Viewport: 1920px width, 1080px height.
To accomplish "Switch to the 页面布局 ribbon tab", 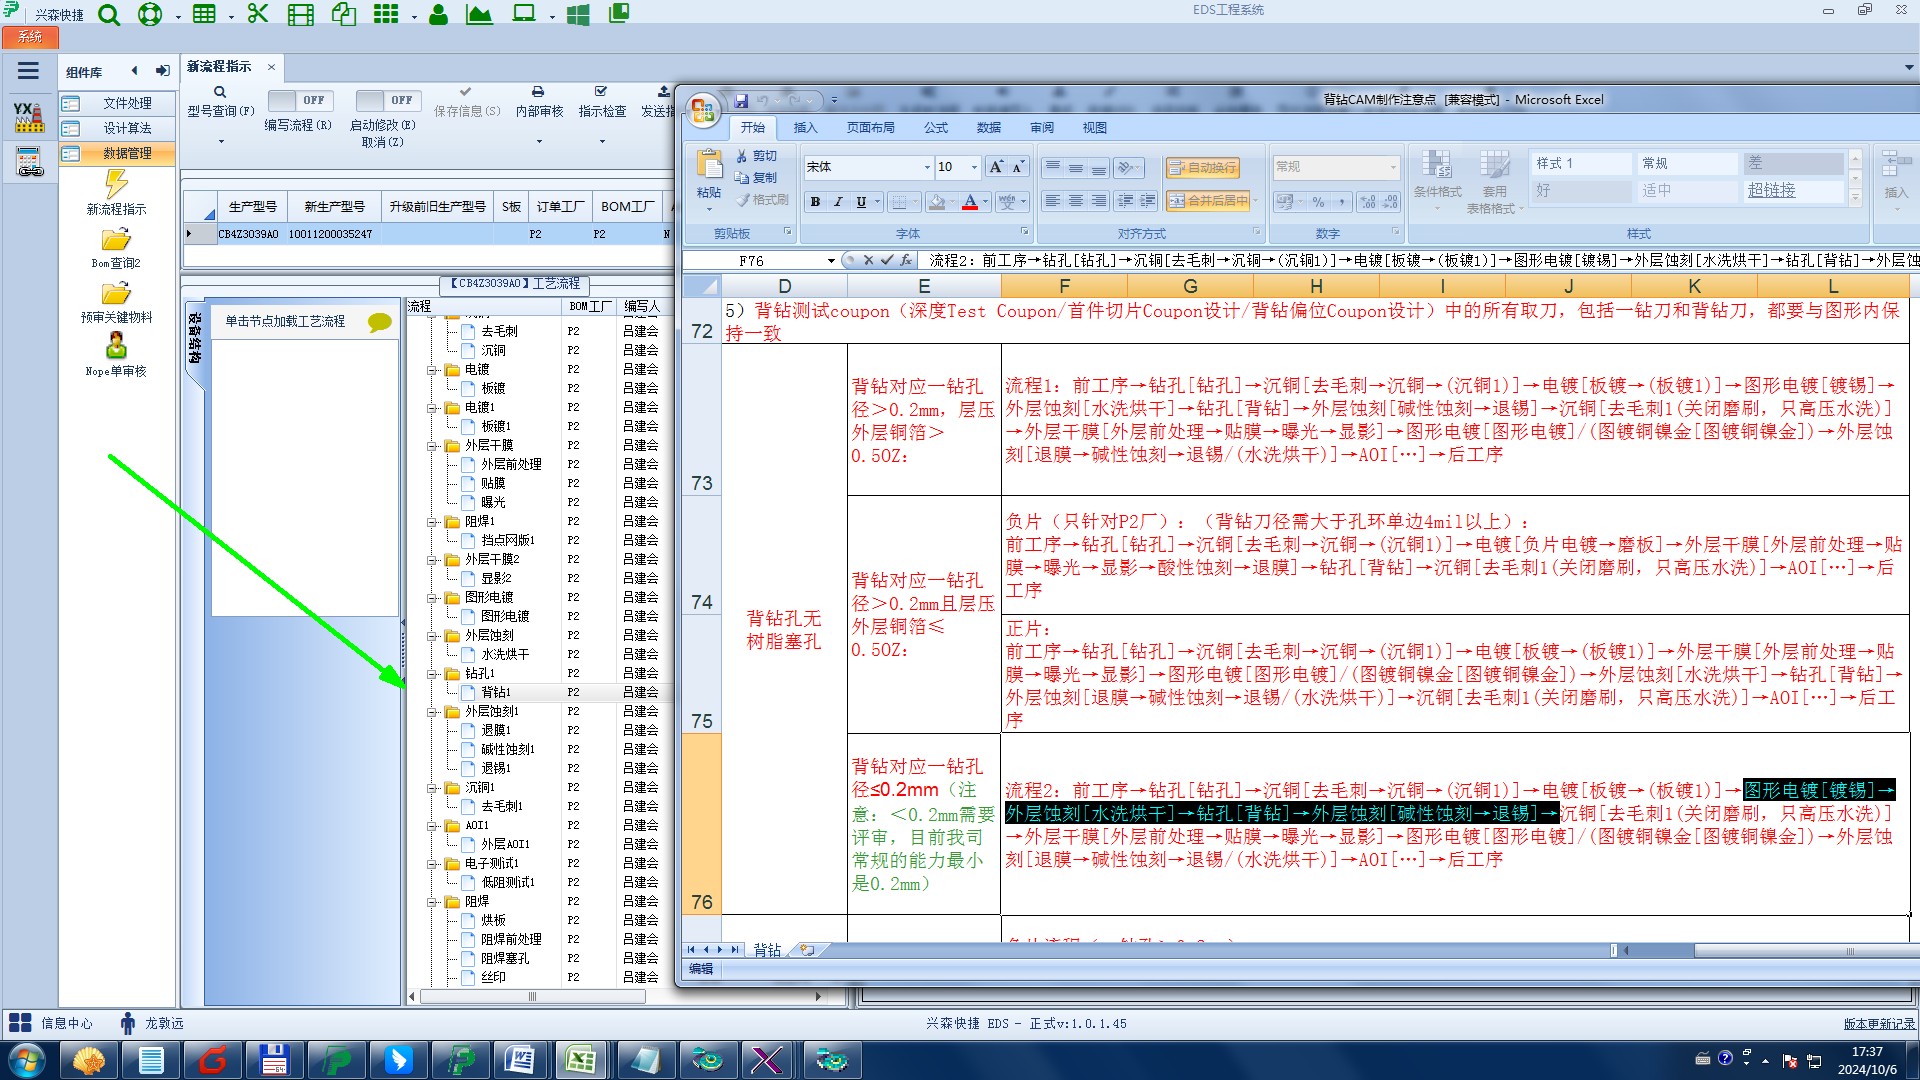I will tap(870, 128).
